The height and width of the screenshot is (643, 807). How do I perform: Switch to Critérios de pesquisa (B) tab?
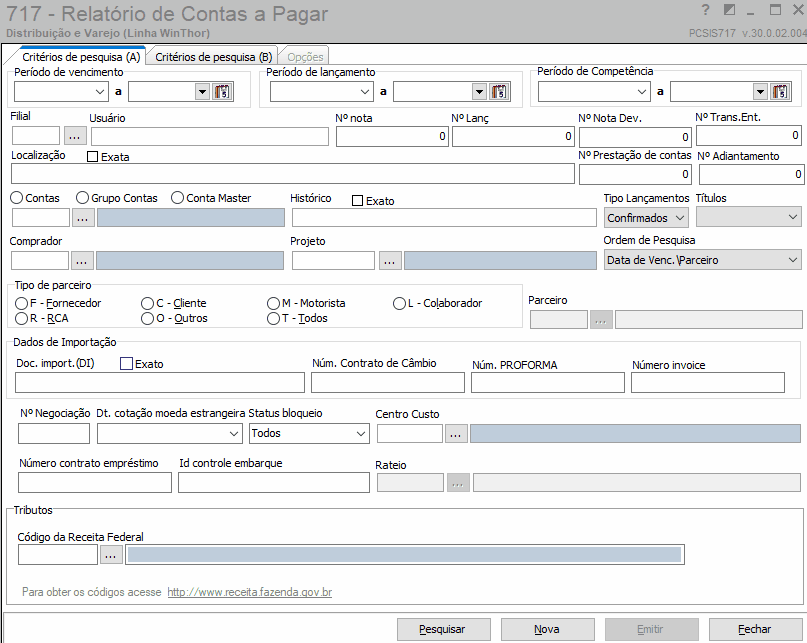click(214, 57)
